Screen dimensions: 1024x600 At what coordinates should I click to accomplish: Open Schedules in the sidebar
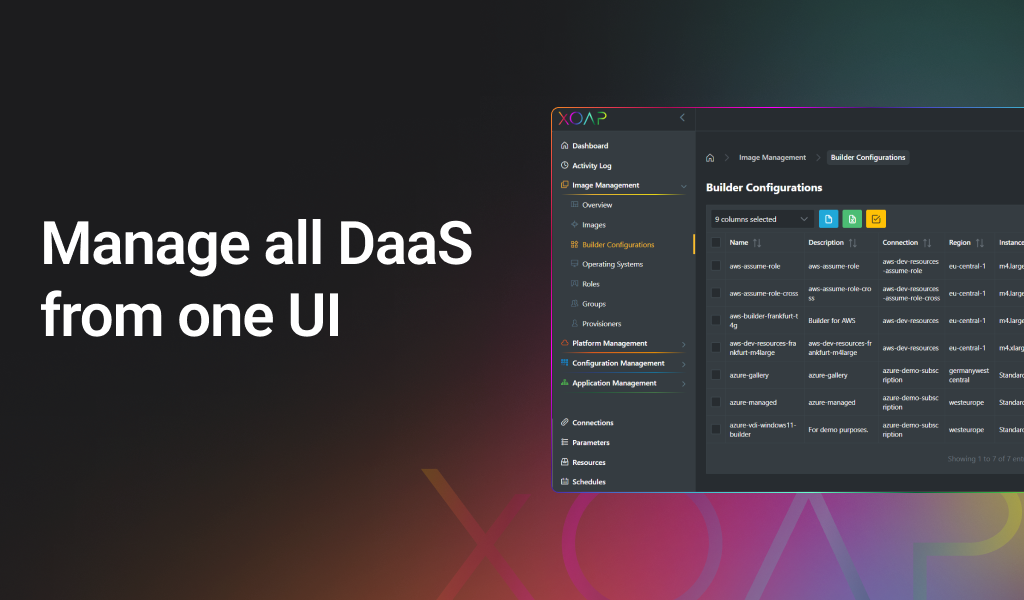click(588, 482)
